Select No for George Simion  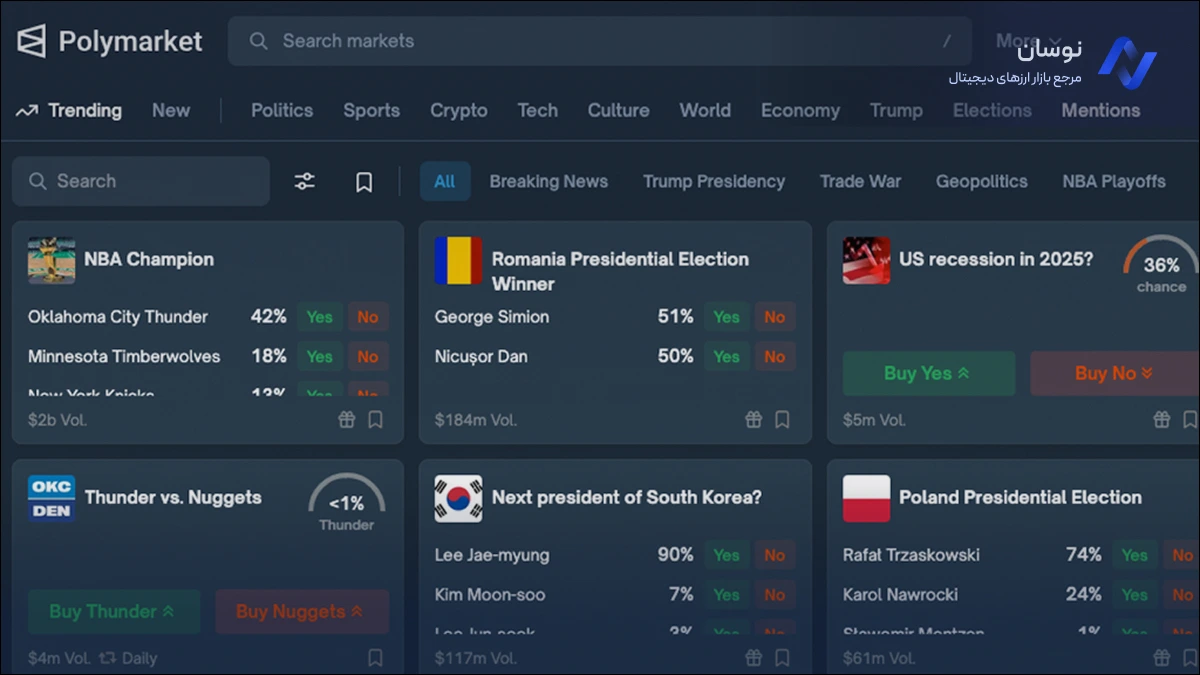775,317
